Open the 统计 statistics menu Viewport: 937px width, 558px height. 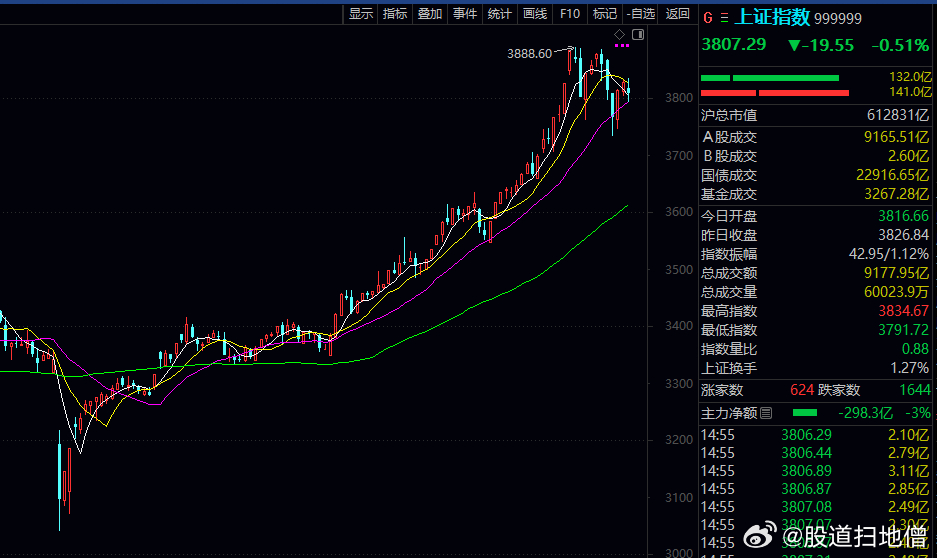click(500, 14)
